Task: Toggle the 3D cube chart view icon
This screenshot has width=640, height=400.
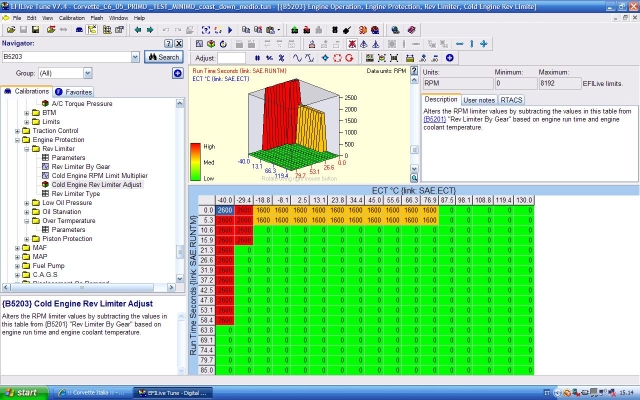Action: pos(211,44)
